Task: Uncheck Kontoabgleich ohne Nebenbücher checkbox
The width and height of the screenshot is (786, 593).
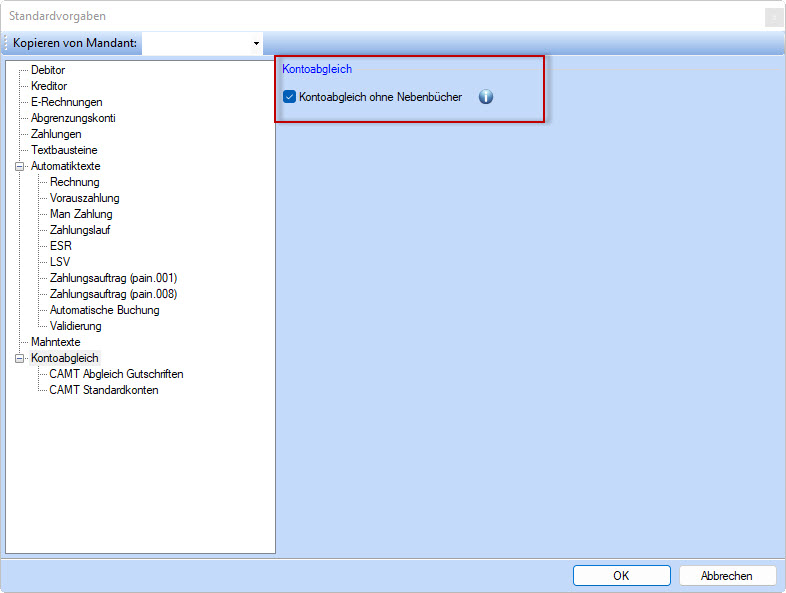Action: (290, 97)
